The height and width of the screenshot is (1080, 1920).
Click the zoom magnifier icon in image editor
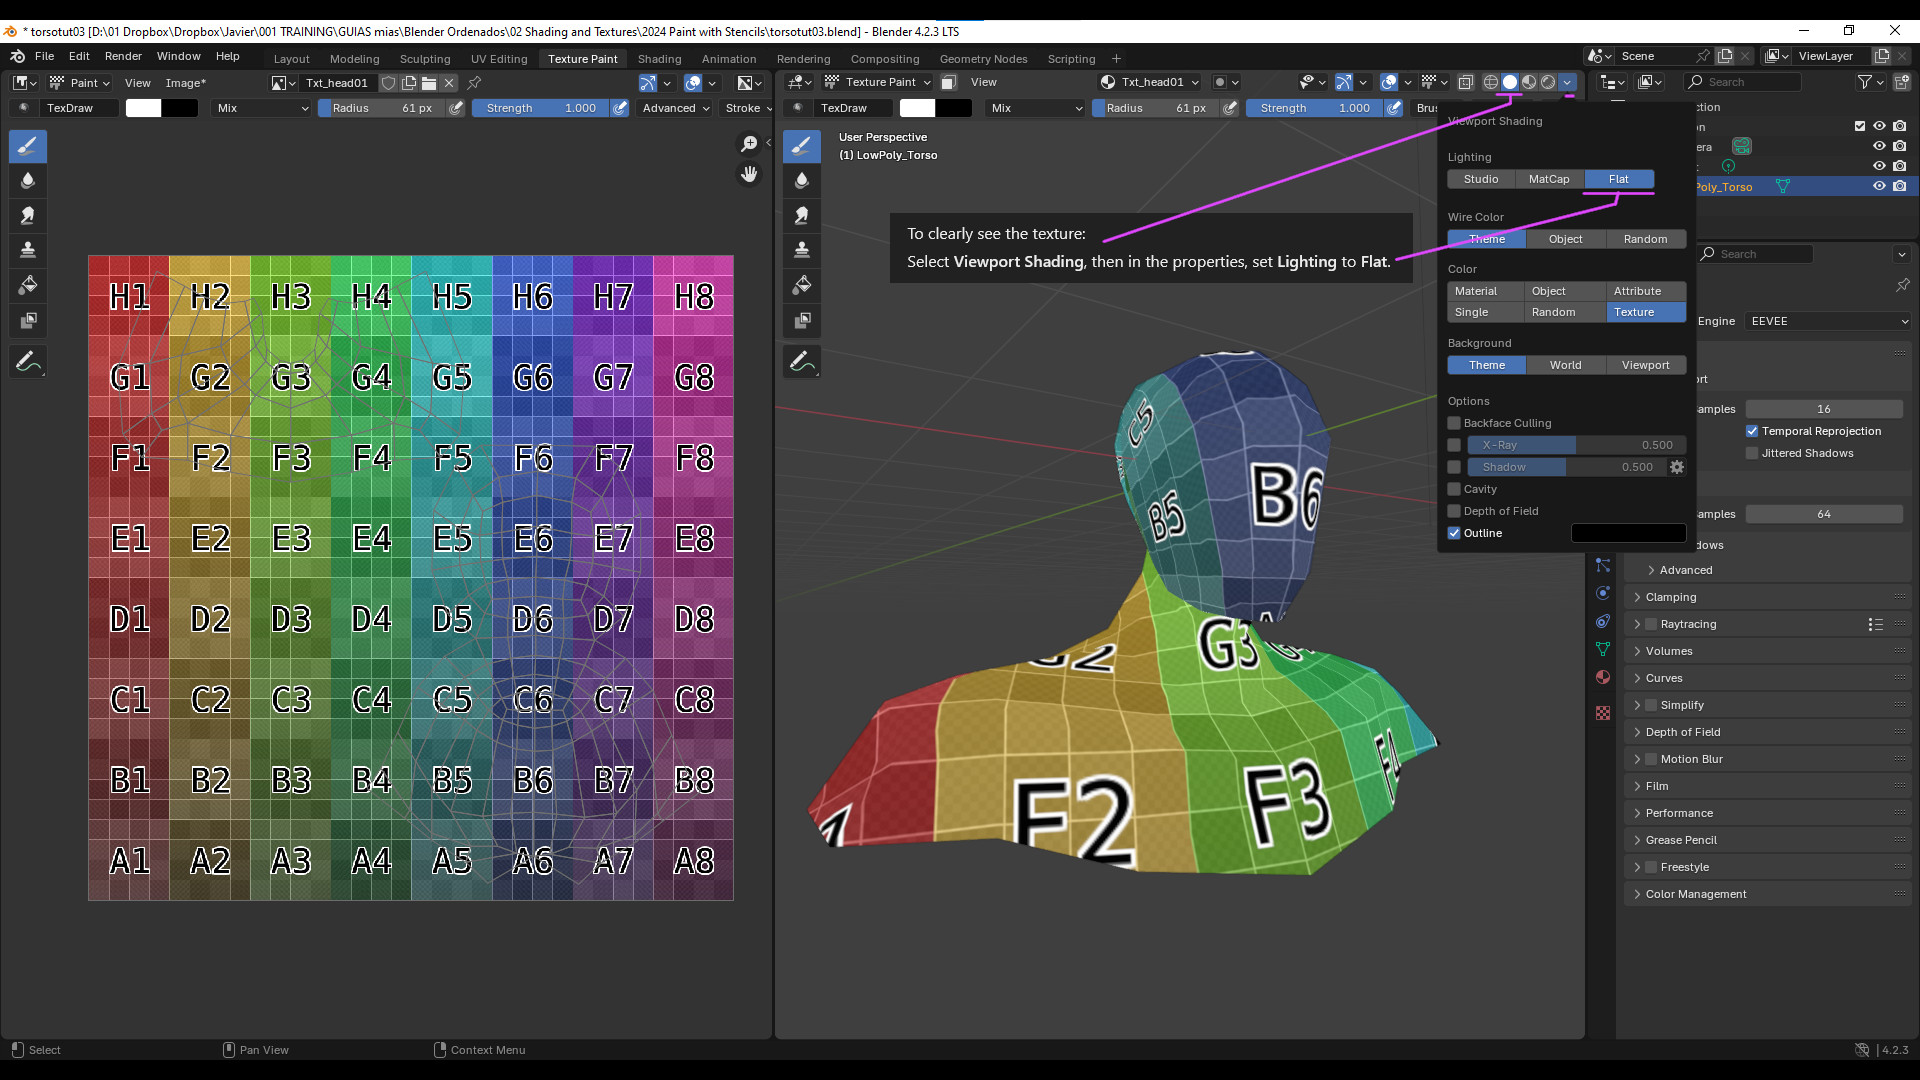pos(749,145)
